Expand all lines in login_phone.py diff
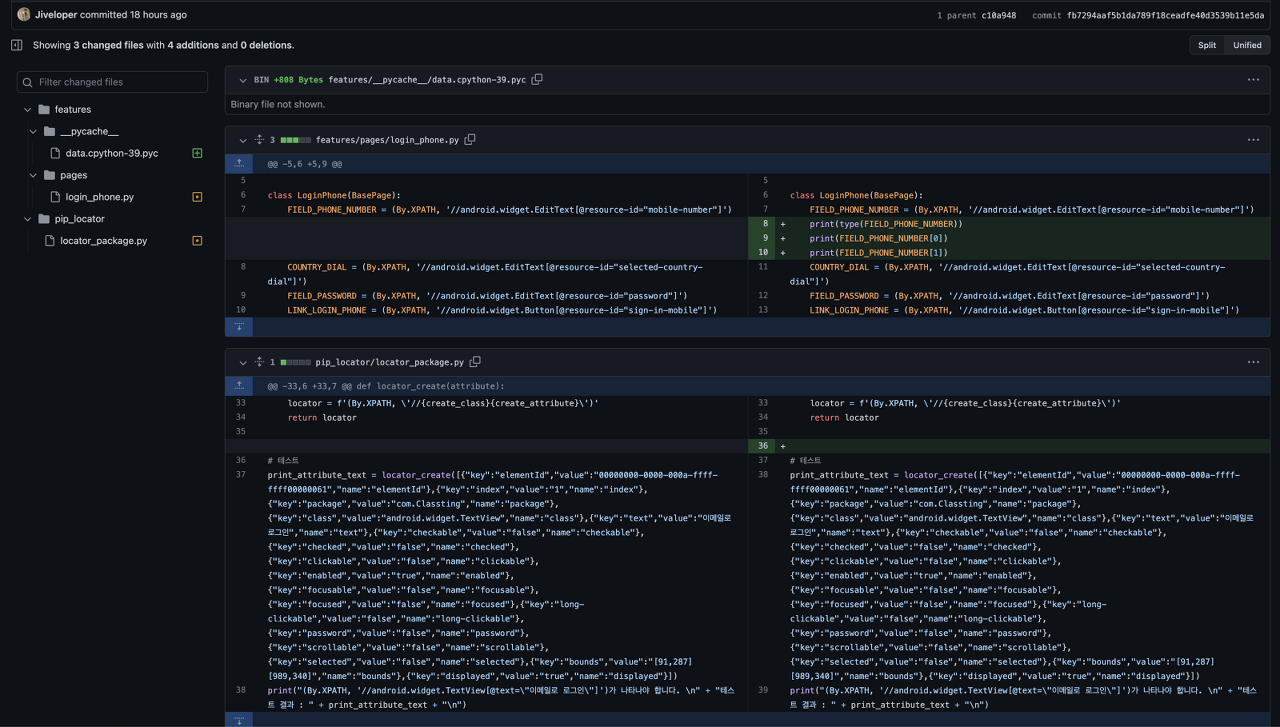 (x=259, y=140)
